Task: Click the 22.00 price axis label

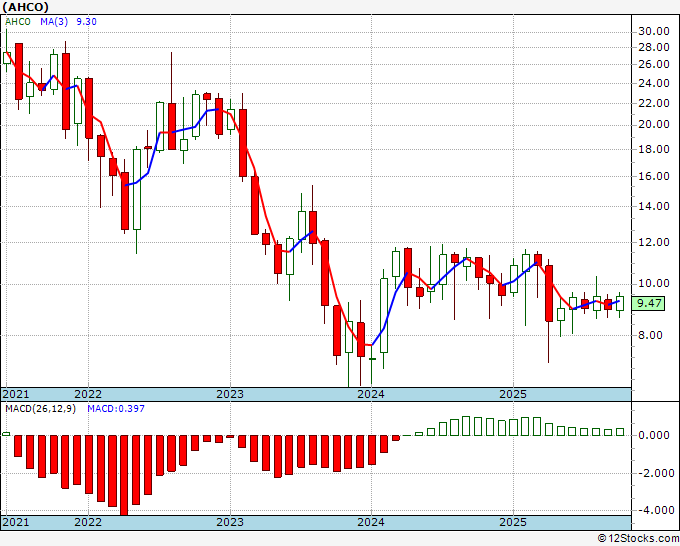Action: (654, 103)
